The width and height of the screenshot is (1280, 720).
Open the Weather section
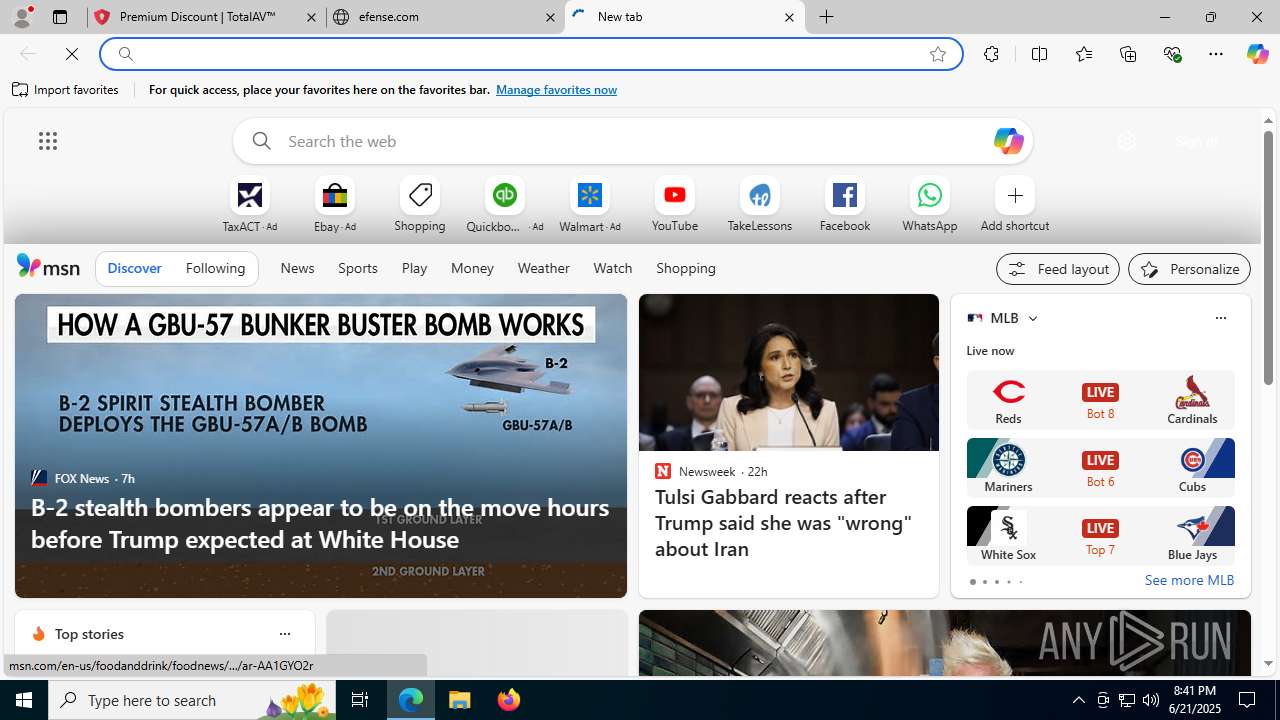[543, 268]
